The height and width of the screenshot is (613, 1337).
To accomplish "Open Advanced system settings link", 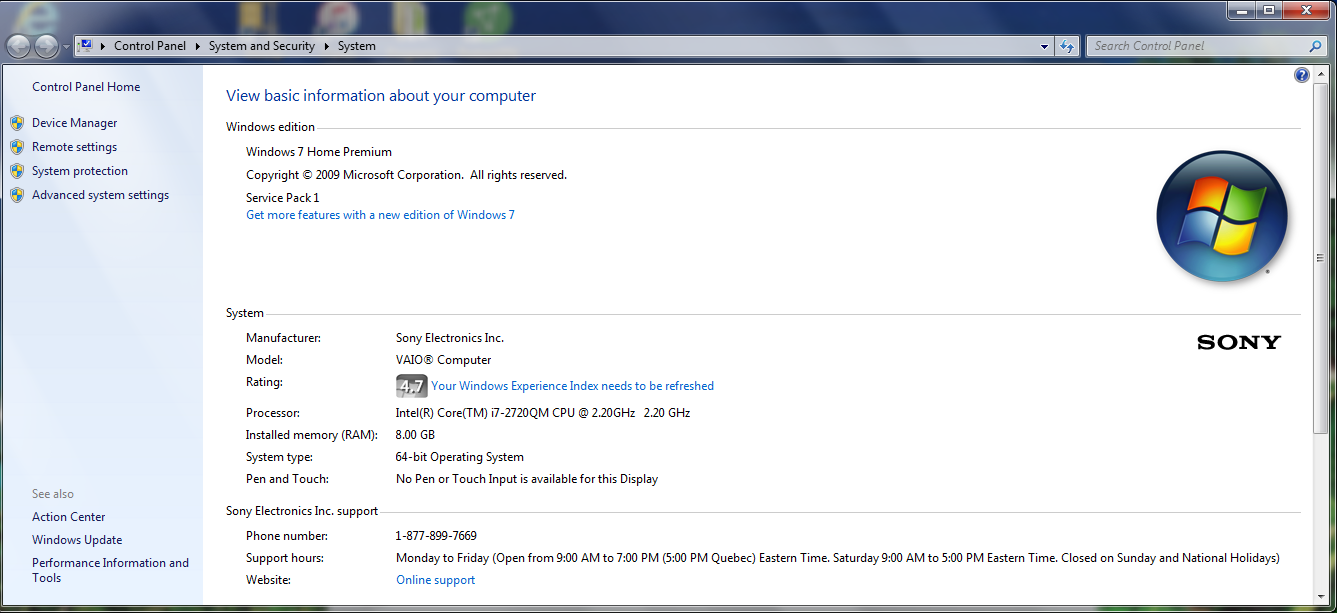I will [x=100, y=195].
